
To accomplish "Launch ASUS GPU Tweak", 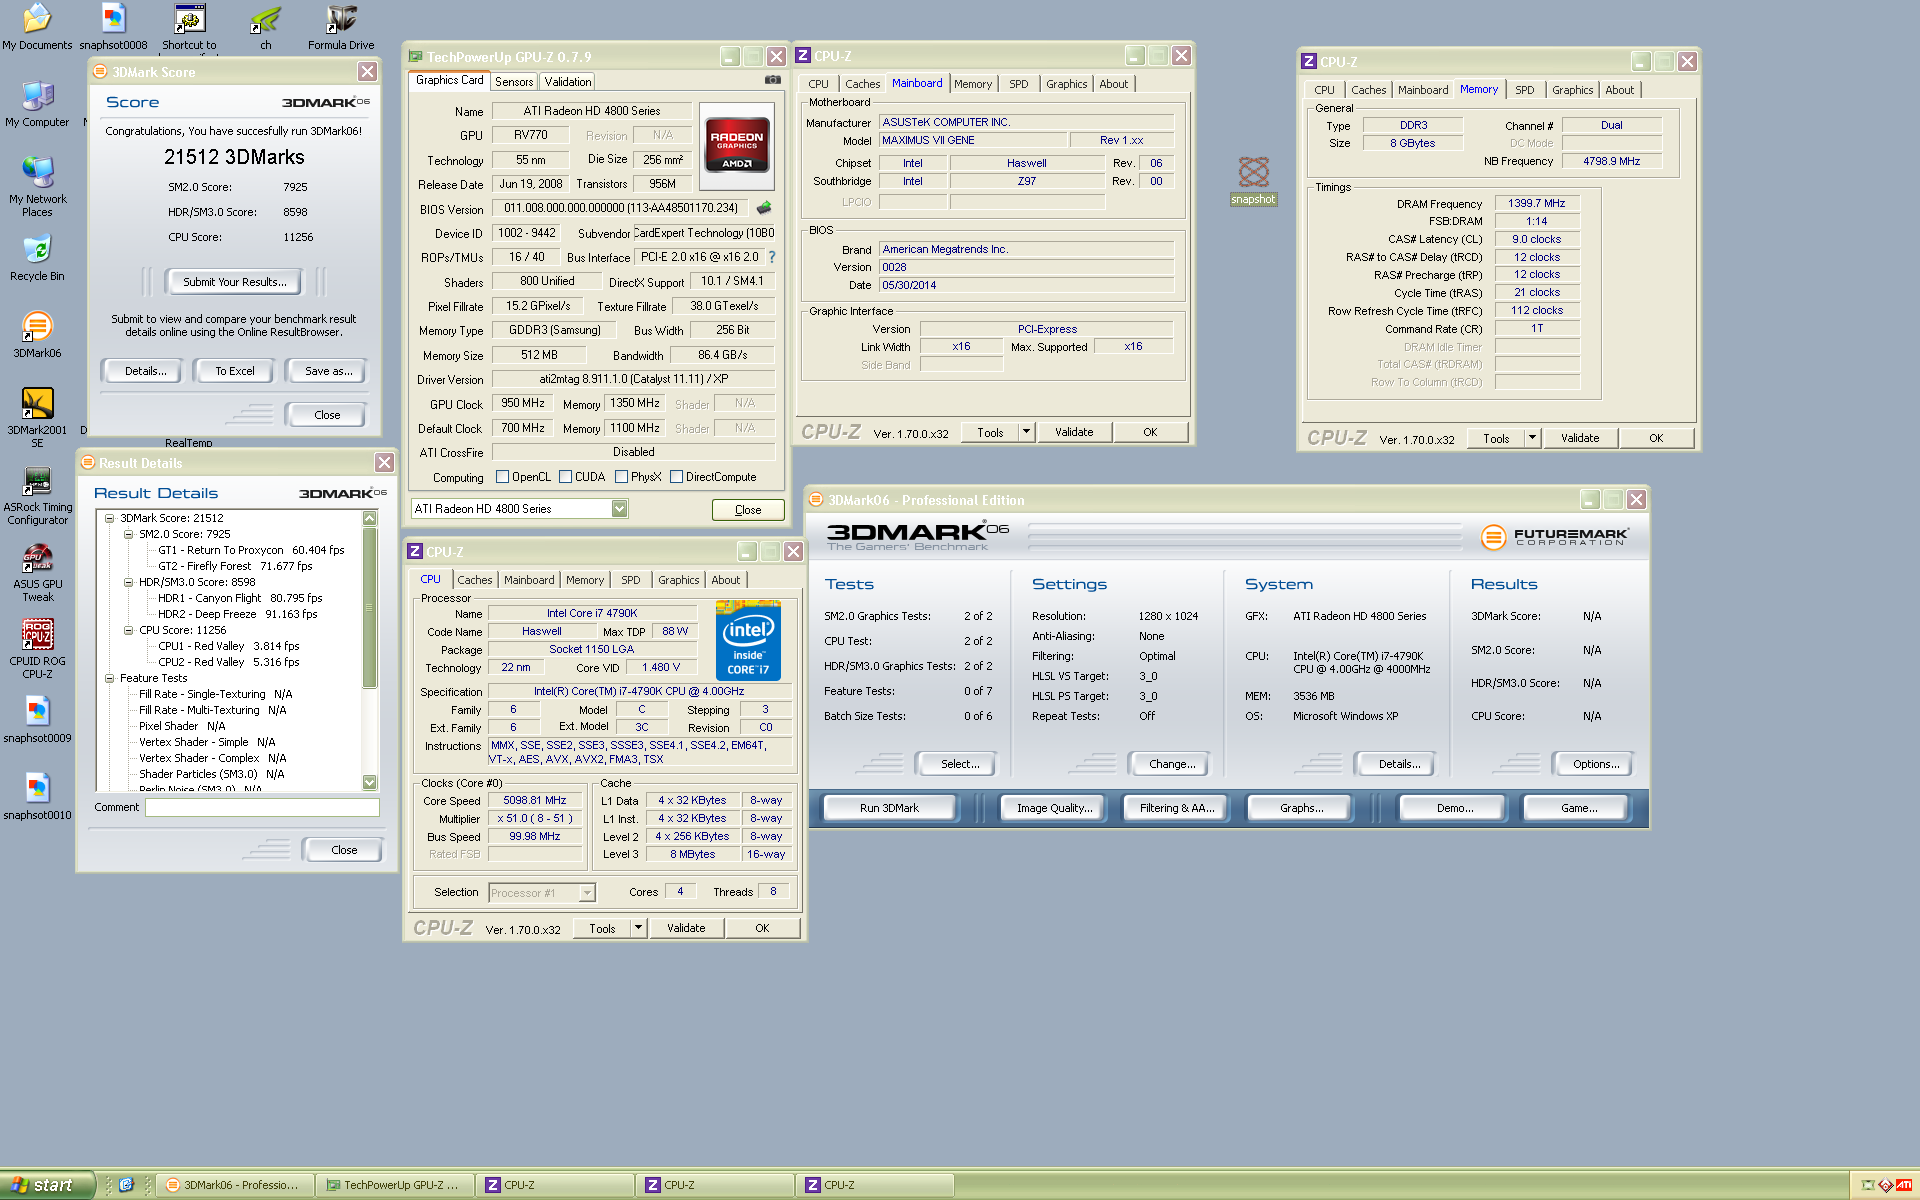I will (37, 573).
